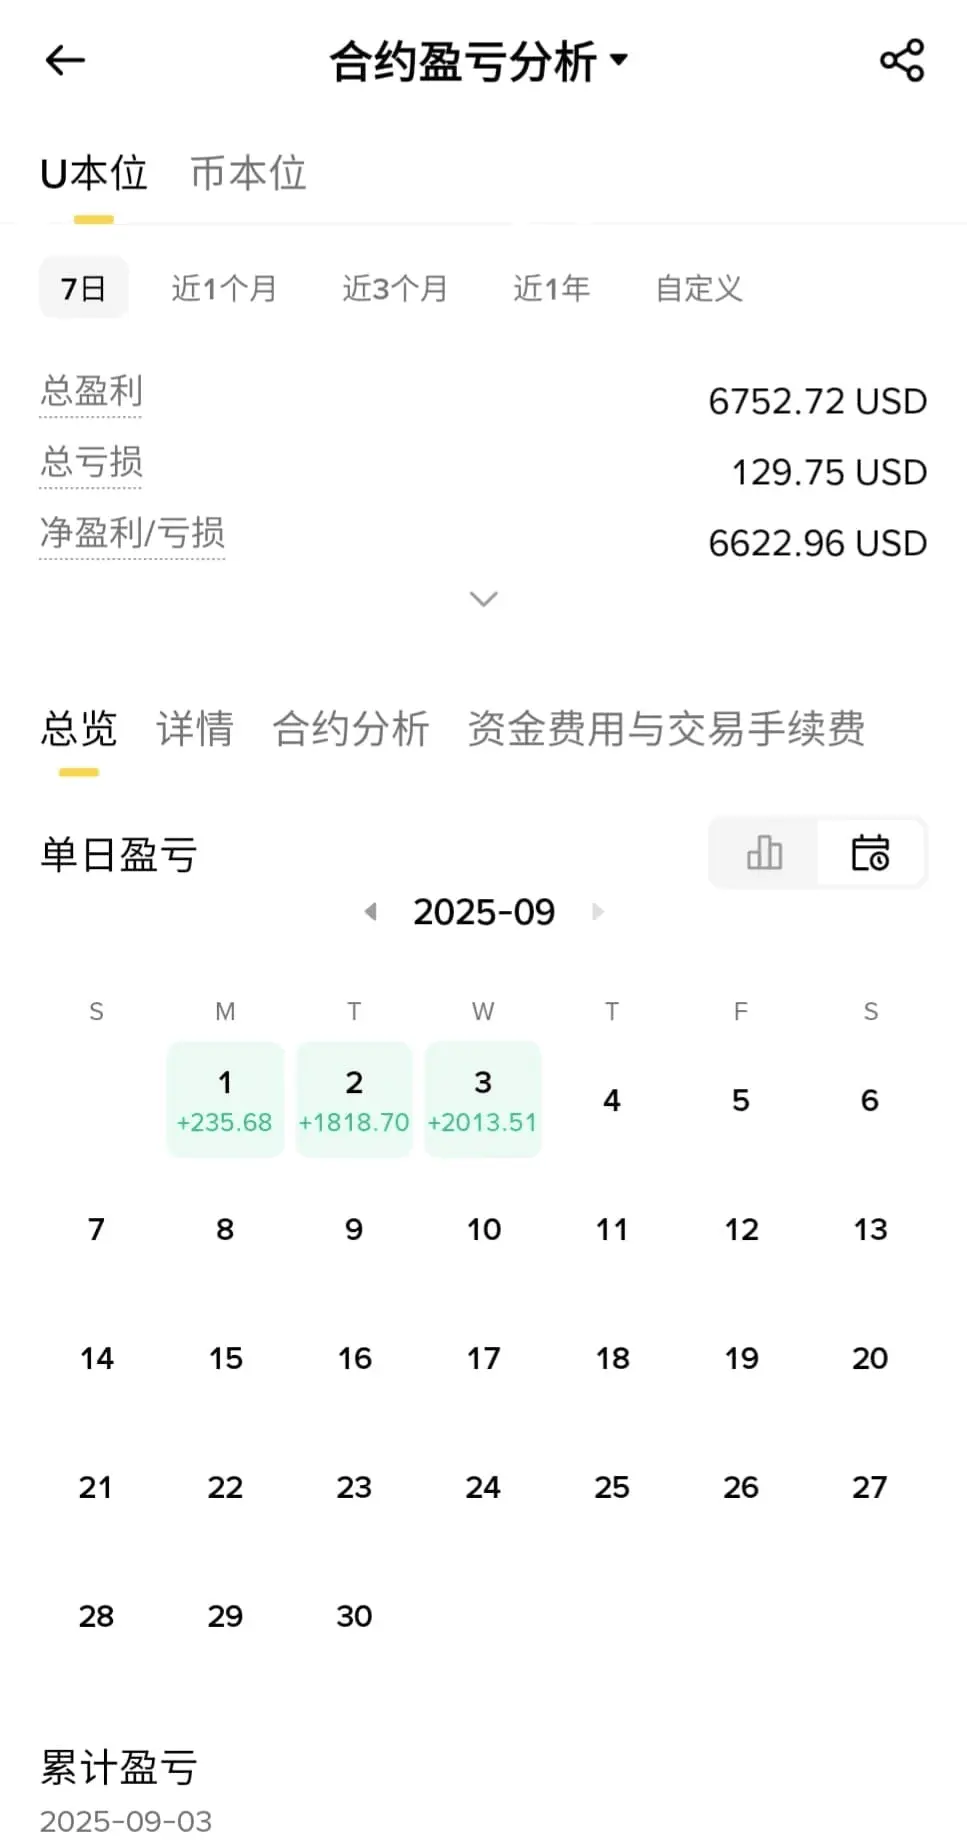Expand the profit summary chevron
Viewport: 967px width, 1840px height.
(x=484, y=599)
